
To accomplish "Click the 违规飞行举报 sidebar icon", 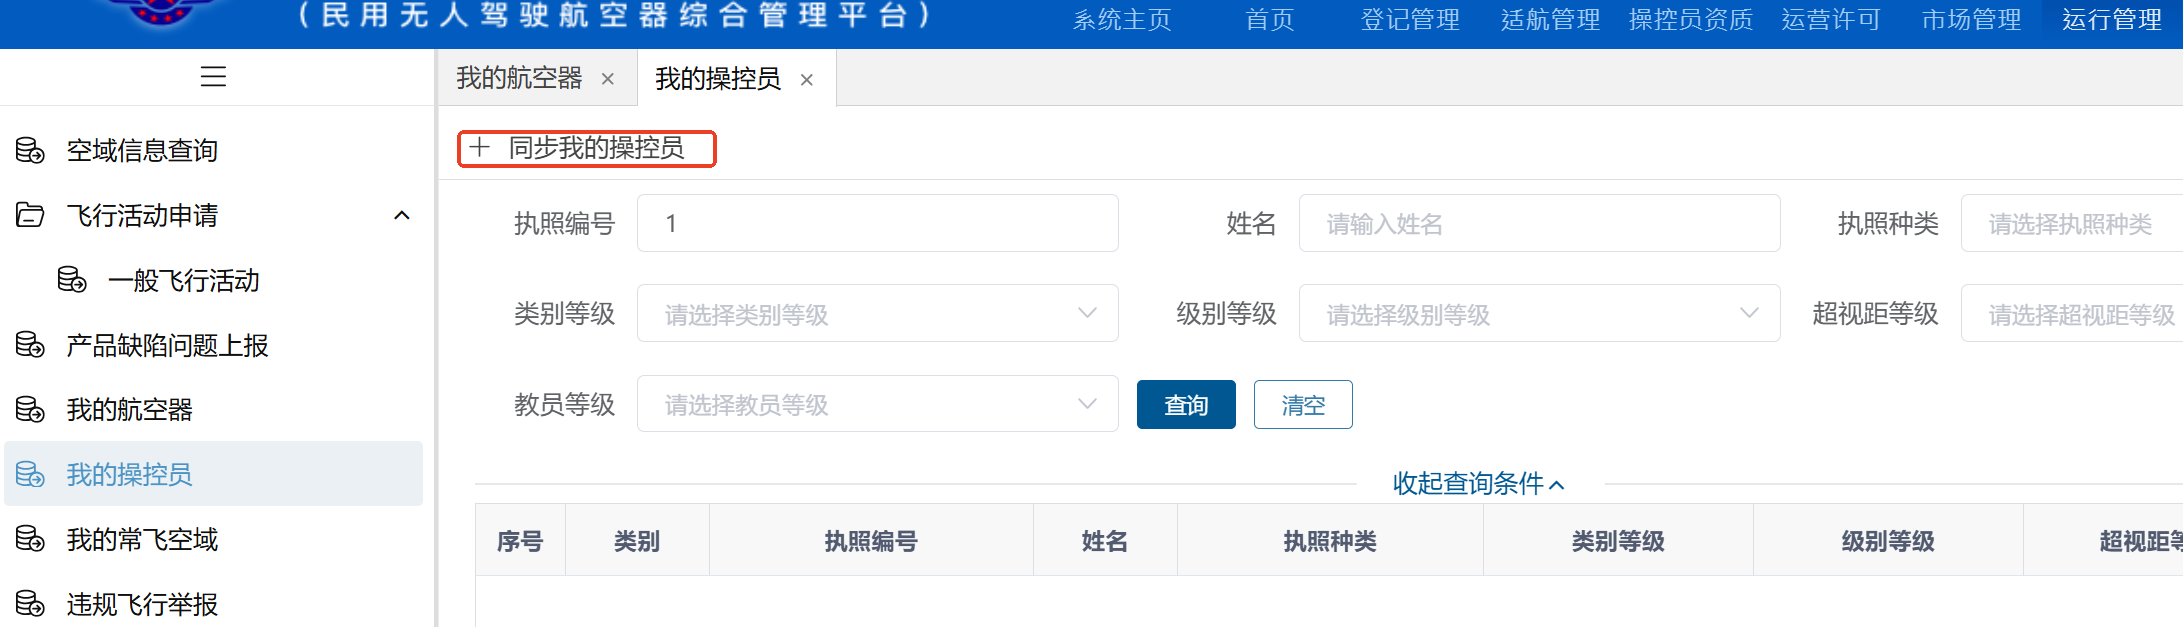I will pyautogui.click(x=30, y=604).
